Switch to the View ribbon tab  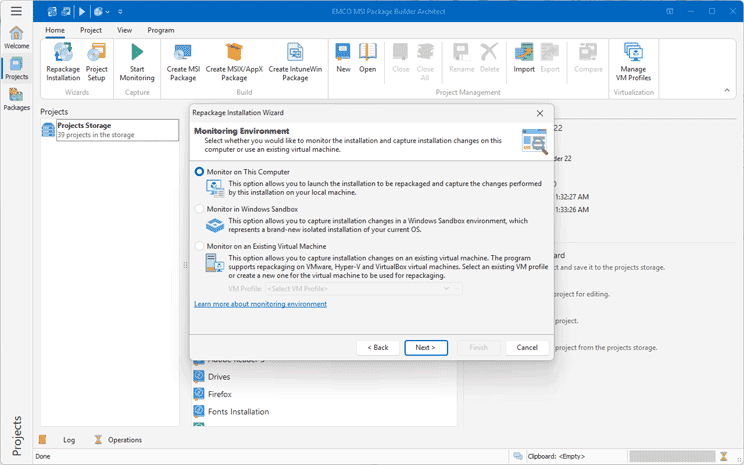tap(124, 30)
